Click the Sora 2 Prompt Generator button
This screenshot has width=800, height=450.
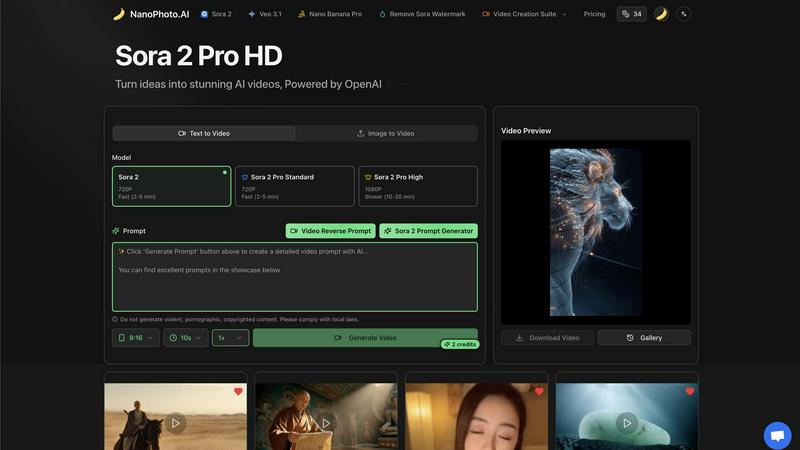(x=428, y=231)
